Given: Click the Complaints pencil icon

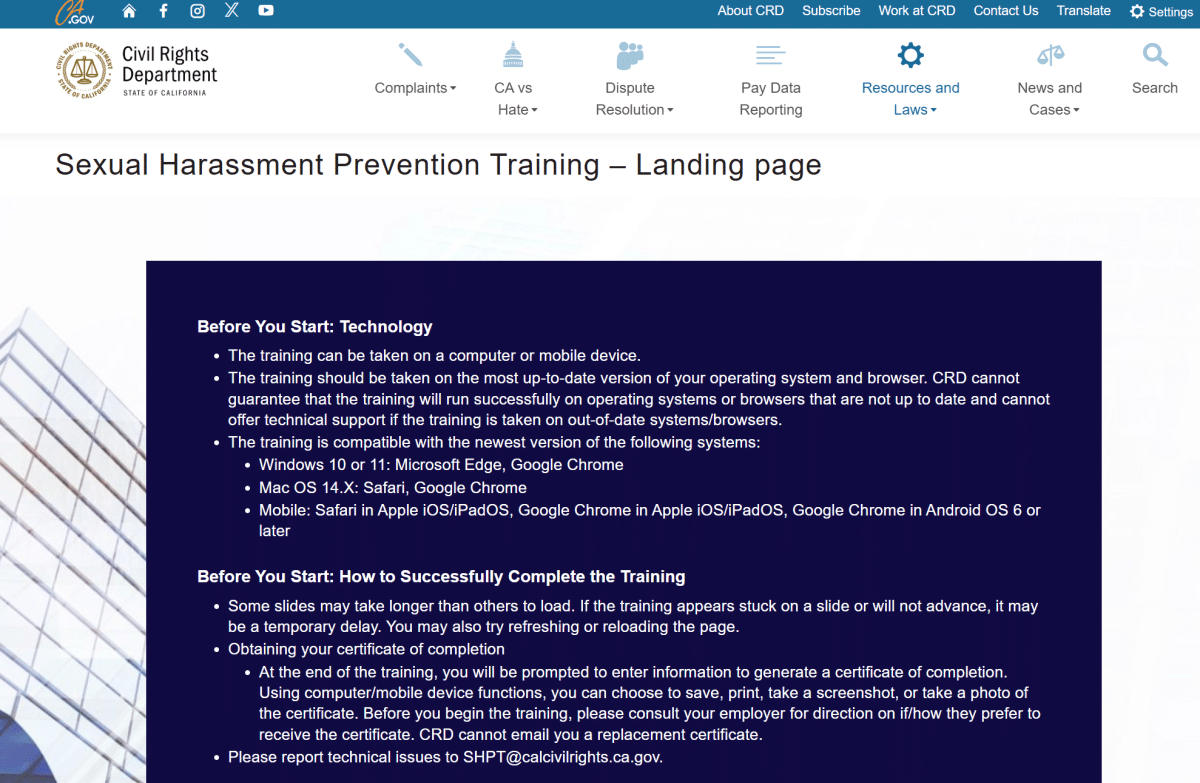Looking at the screenshot, I should tap(410, 55).
